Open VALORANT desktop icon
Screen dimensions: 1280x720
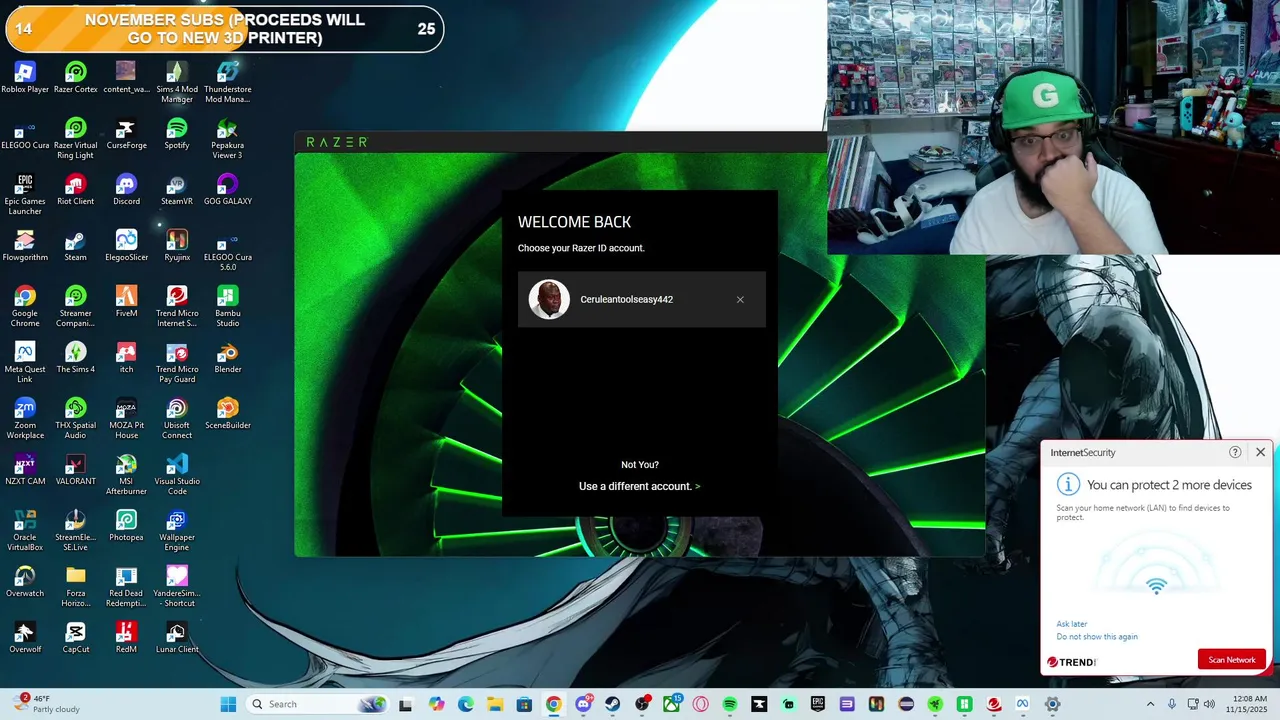click(x=75, y=469)
